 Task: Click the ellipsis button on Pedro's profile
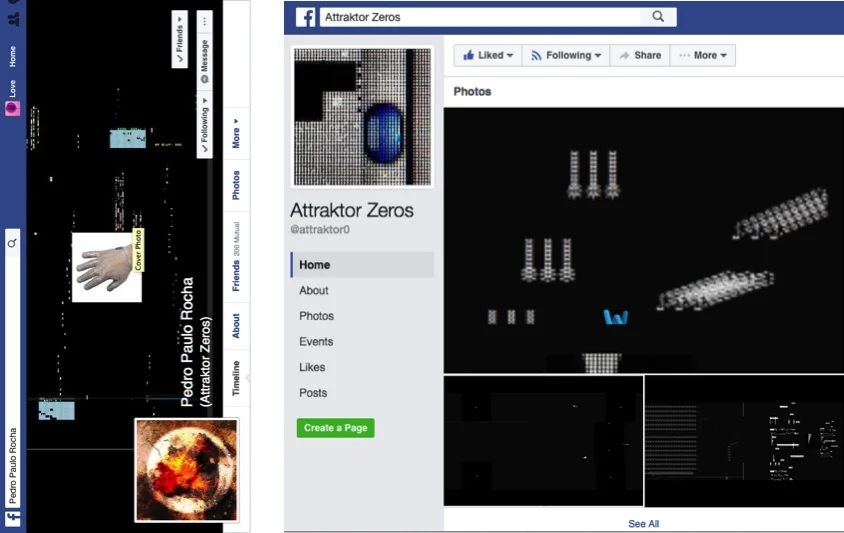point(205,22)
